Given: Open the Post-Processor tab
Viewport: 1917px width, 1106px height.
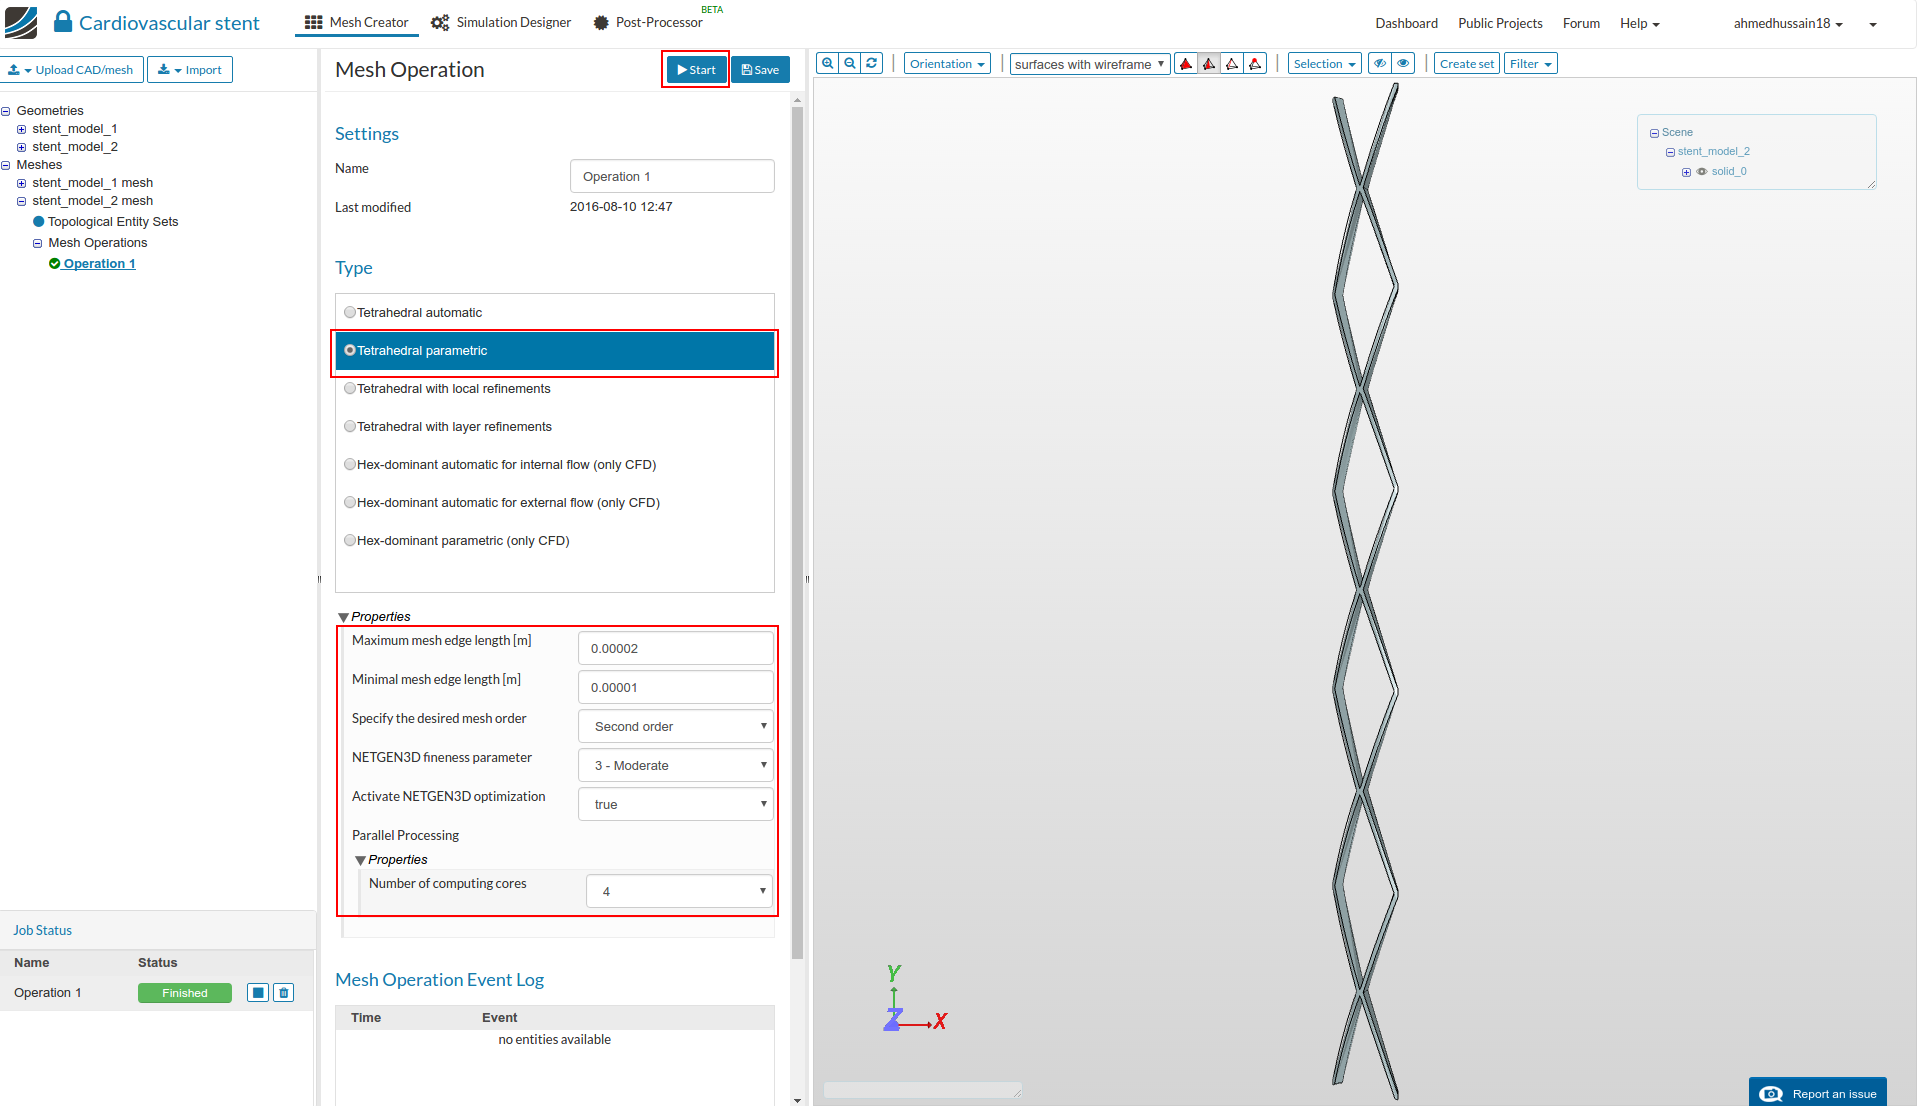Looking at the screenshot, I should (648, 22).
